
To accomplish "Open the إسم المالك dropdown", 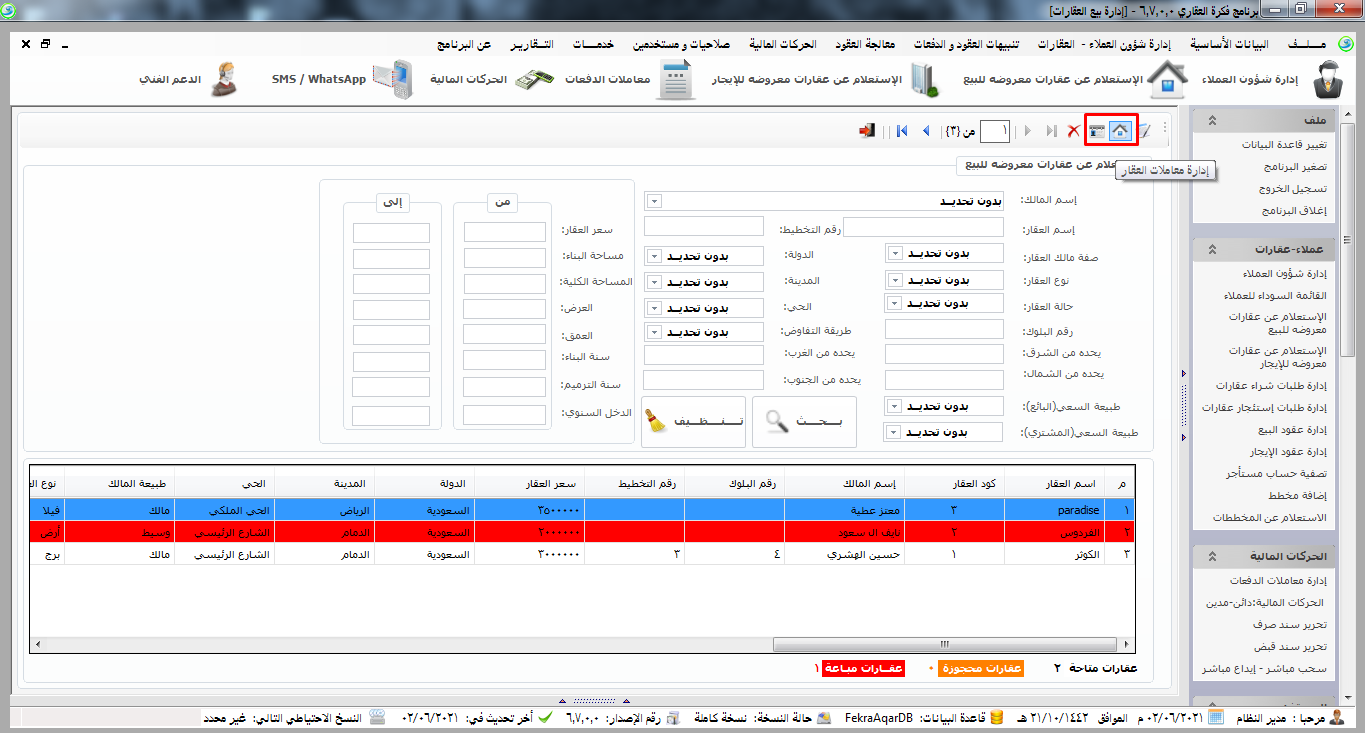I will coord(654,201).
